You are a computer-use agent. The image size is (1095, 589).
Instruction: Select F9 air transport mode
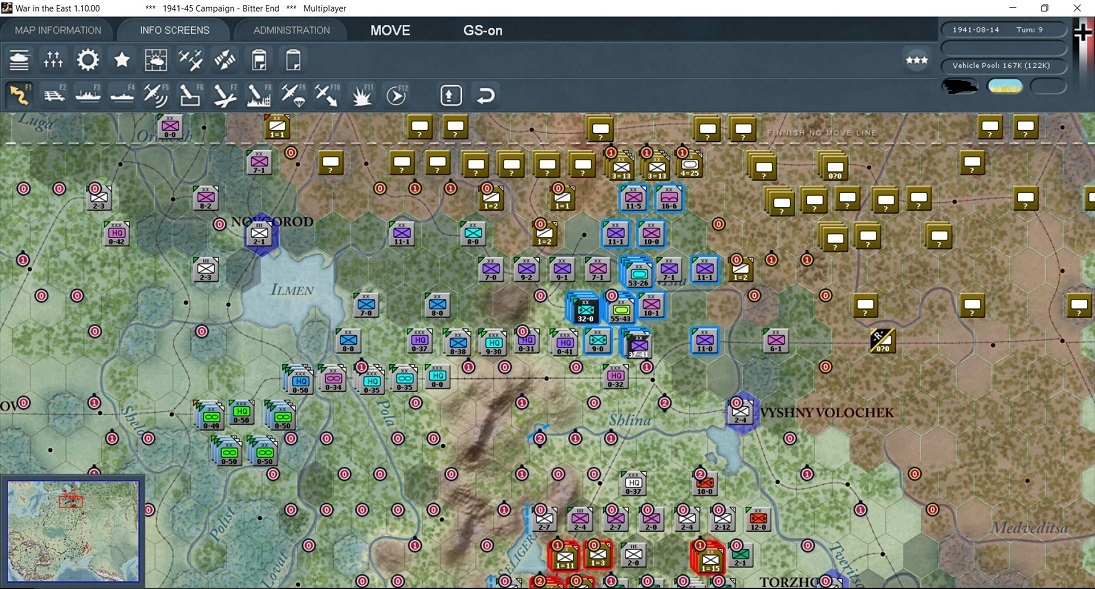(x=293, y=95)
